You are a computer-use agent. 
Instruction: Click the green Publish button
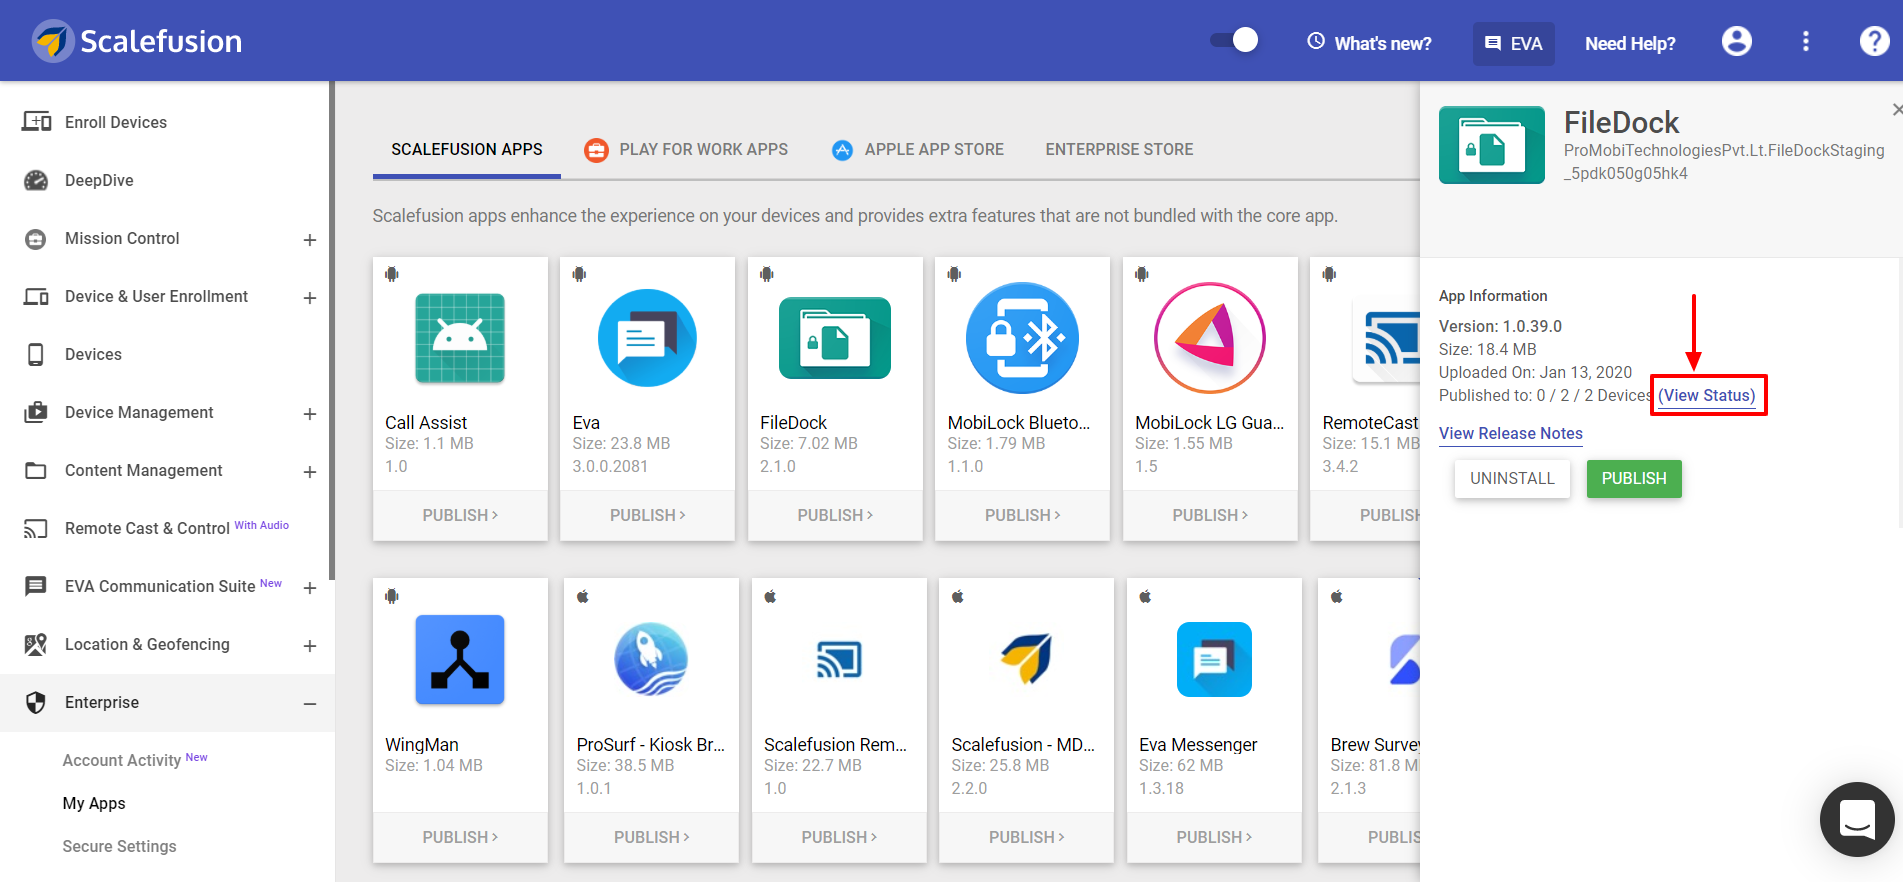coord(1634,478)
